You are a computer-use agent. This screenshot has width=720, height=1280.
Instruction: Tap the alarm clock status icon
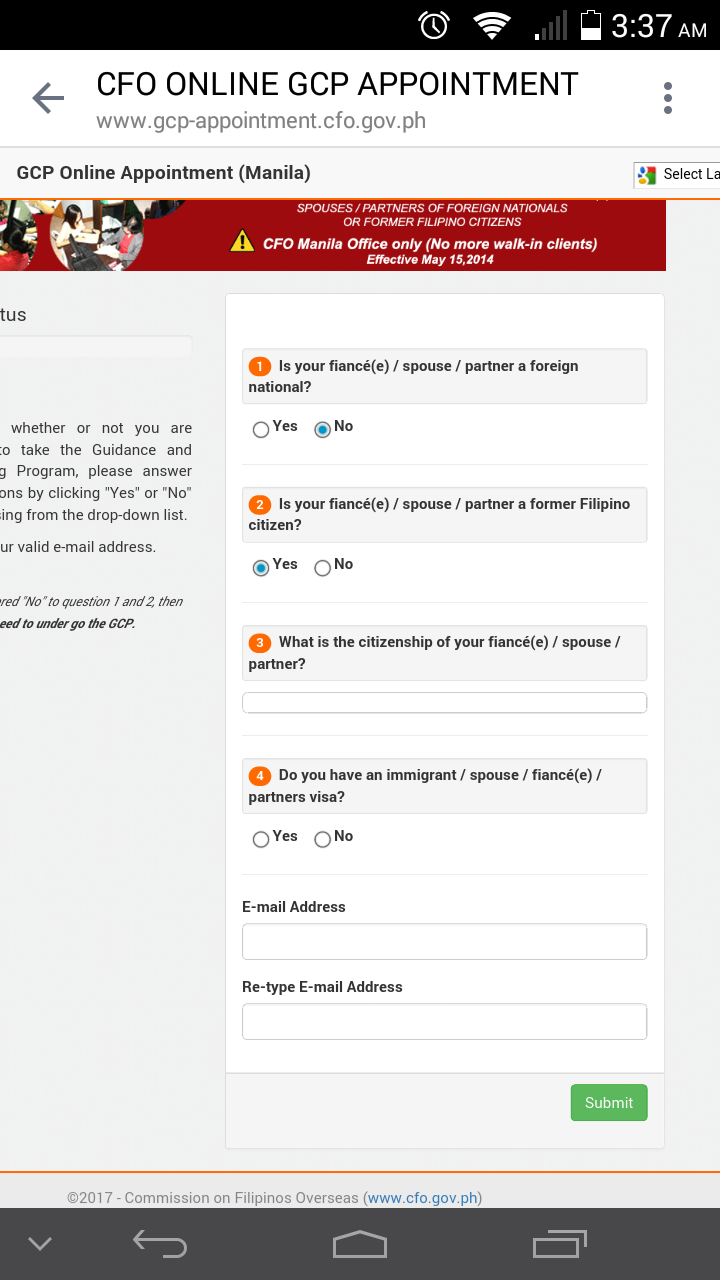click(434, 25)
